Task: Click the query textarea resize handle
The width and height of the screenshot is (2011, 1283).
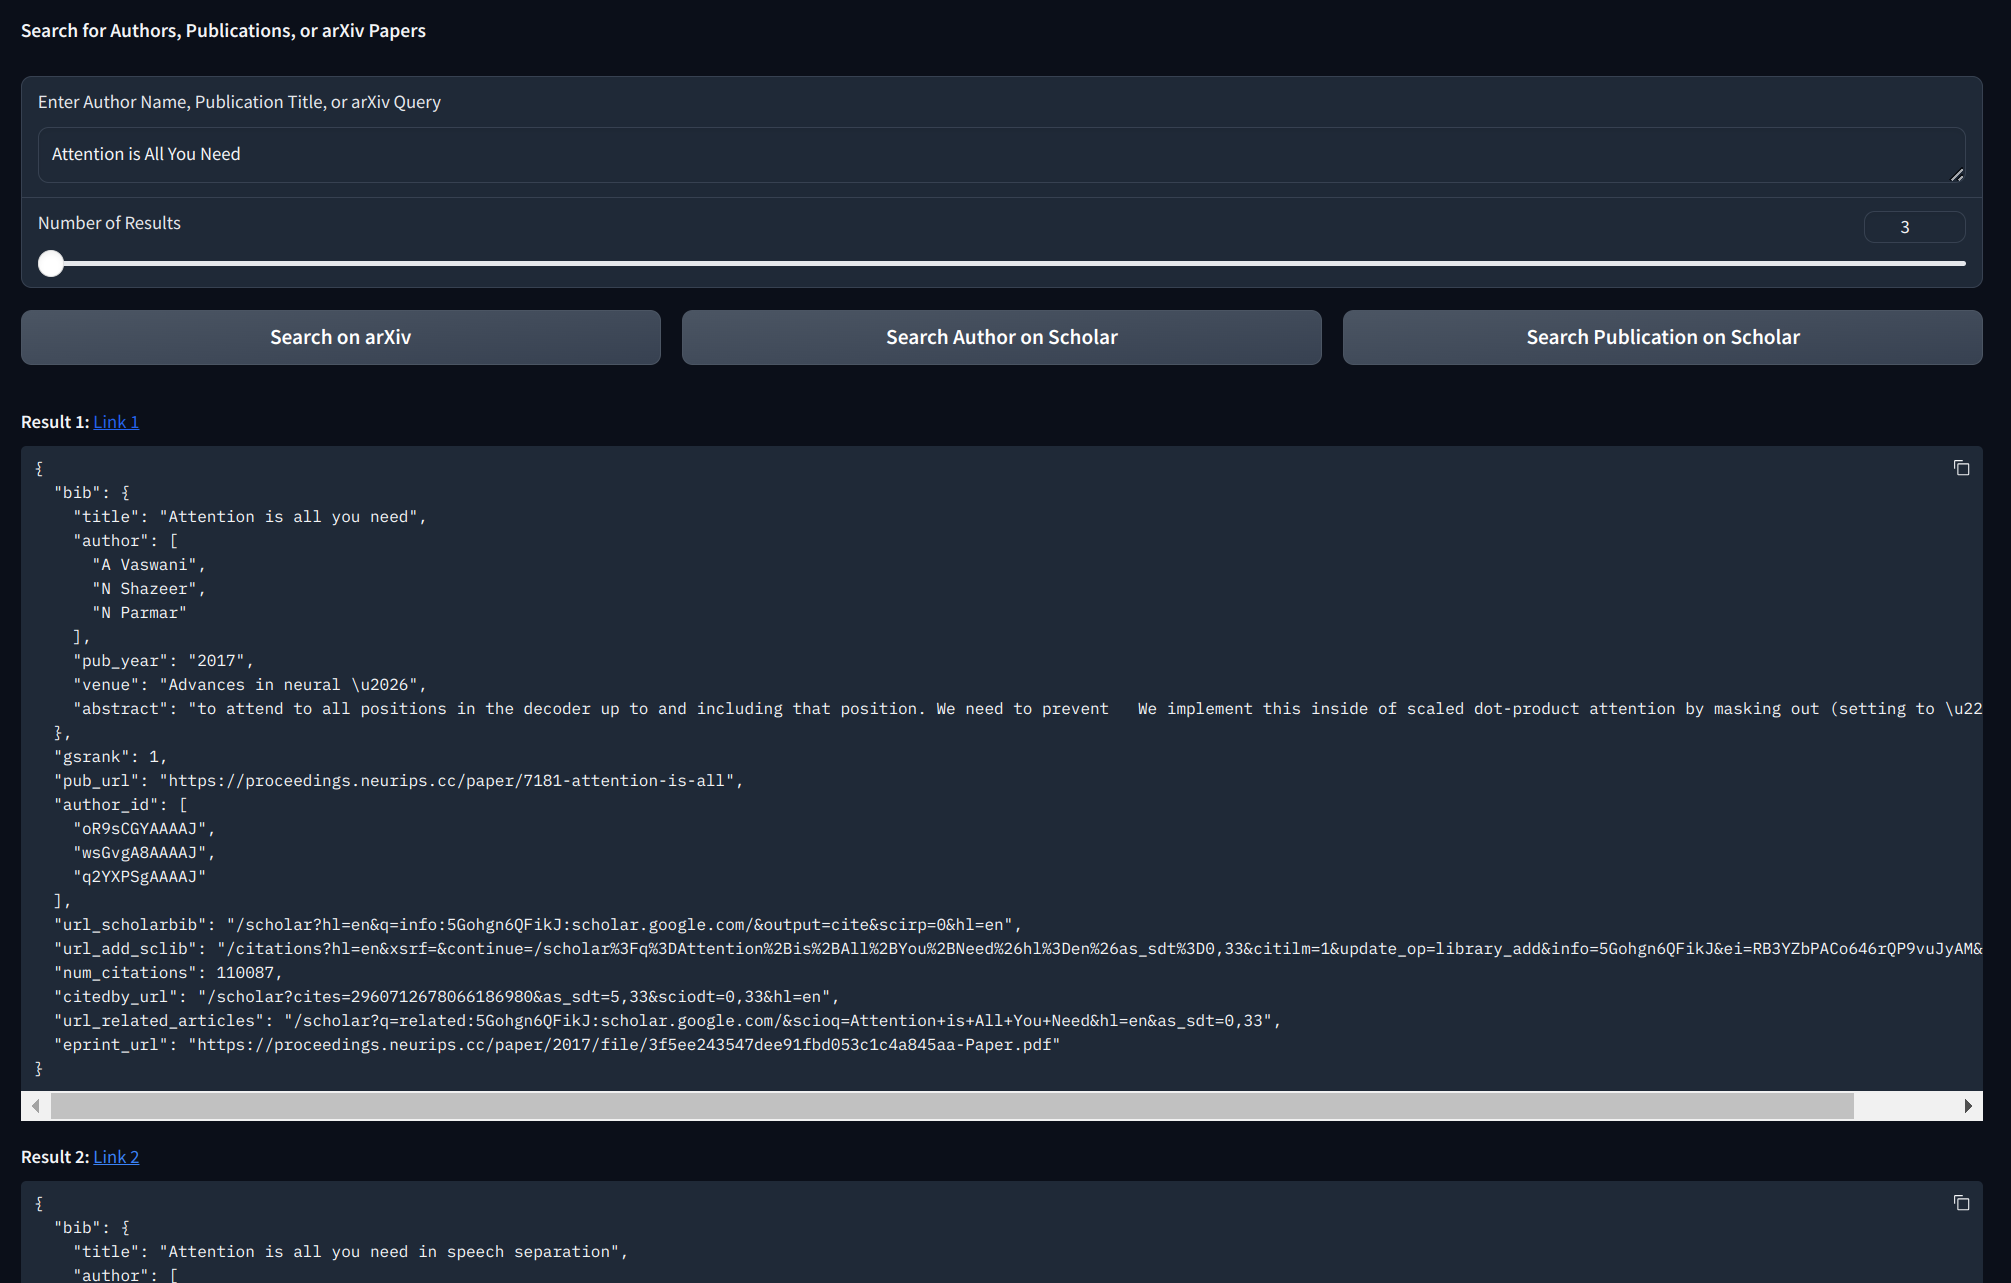Action: tap(1957, 175)
